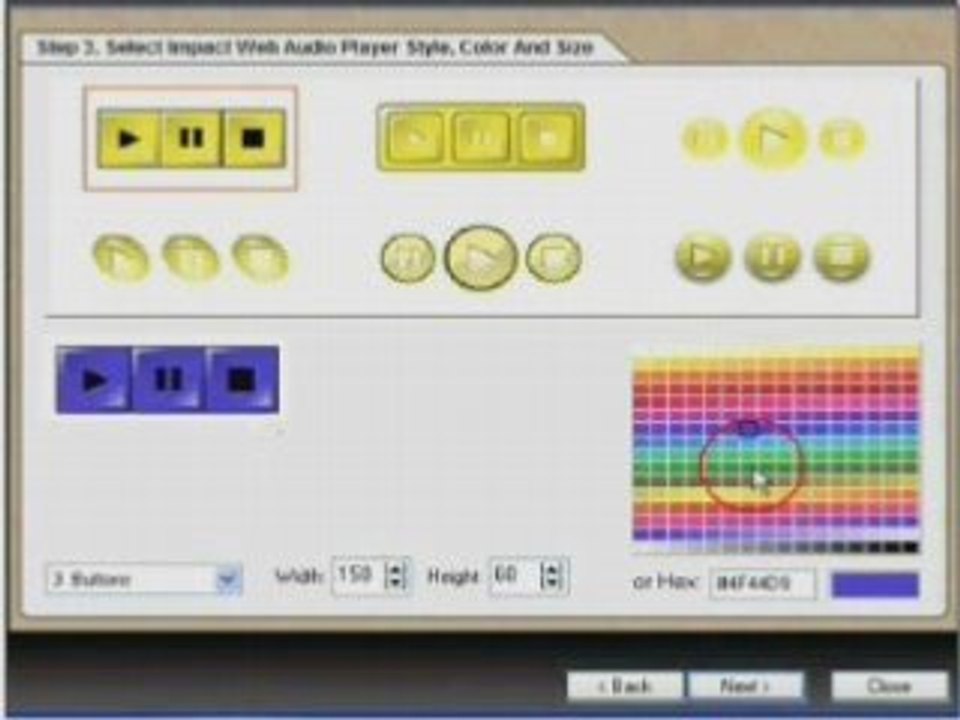
Task: Go to previous step with Back button
Action: click(x=624, y=686)
